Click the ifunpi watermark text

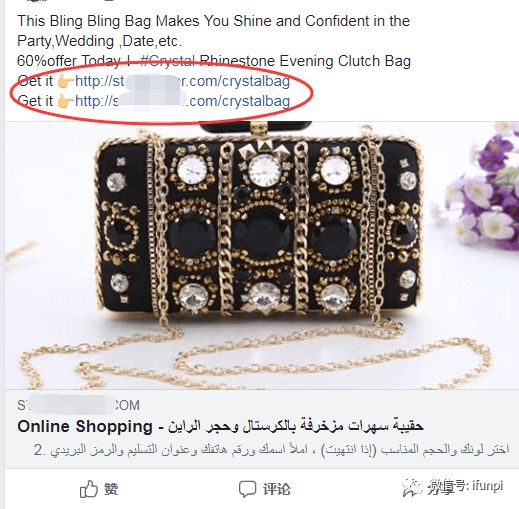(487, 486)
